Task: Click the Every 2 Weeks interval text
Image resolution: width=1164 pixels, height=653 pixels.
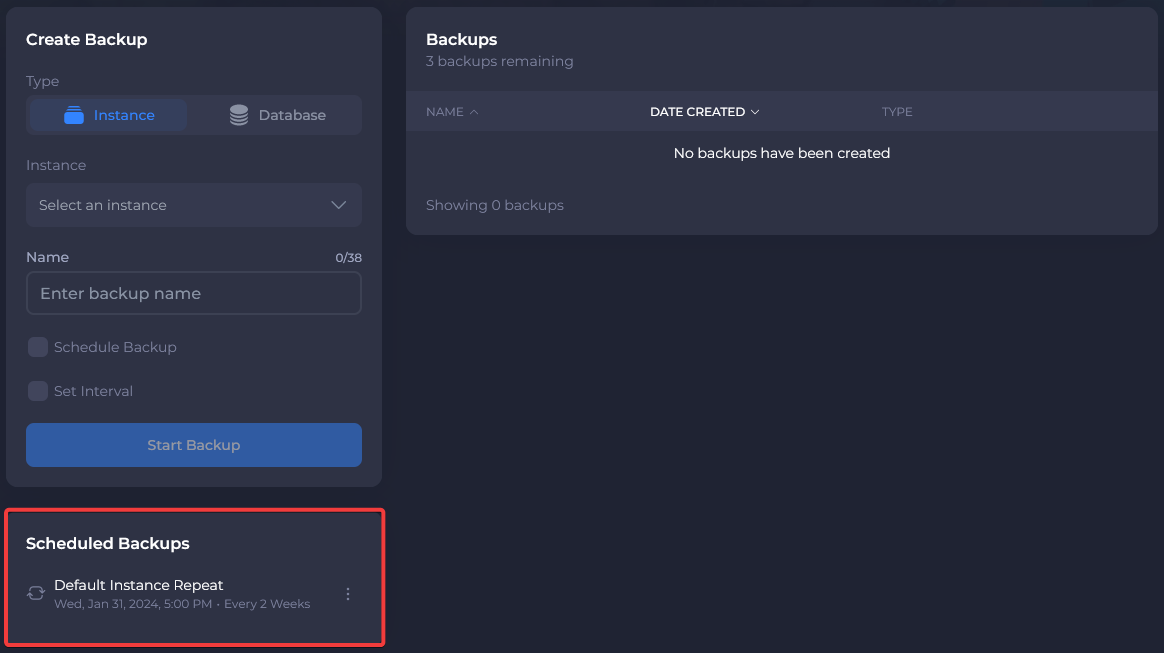Action: coord(267,603)
